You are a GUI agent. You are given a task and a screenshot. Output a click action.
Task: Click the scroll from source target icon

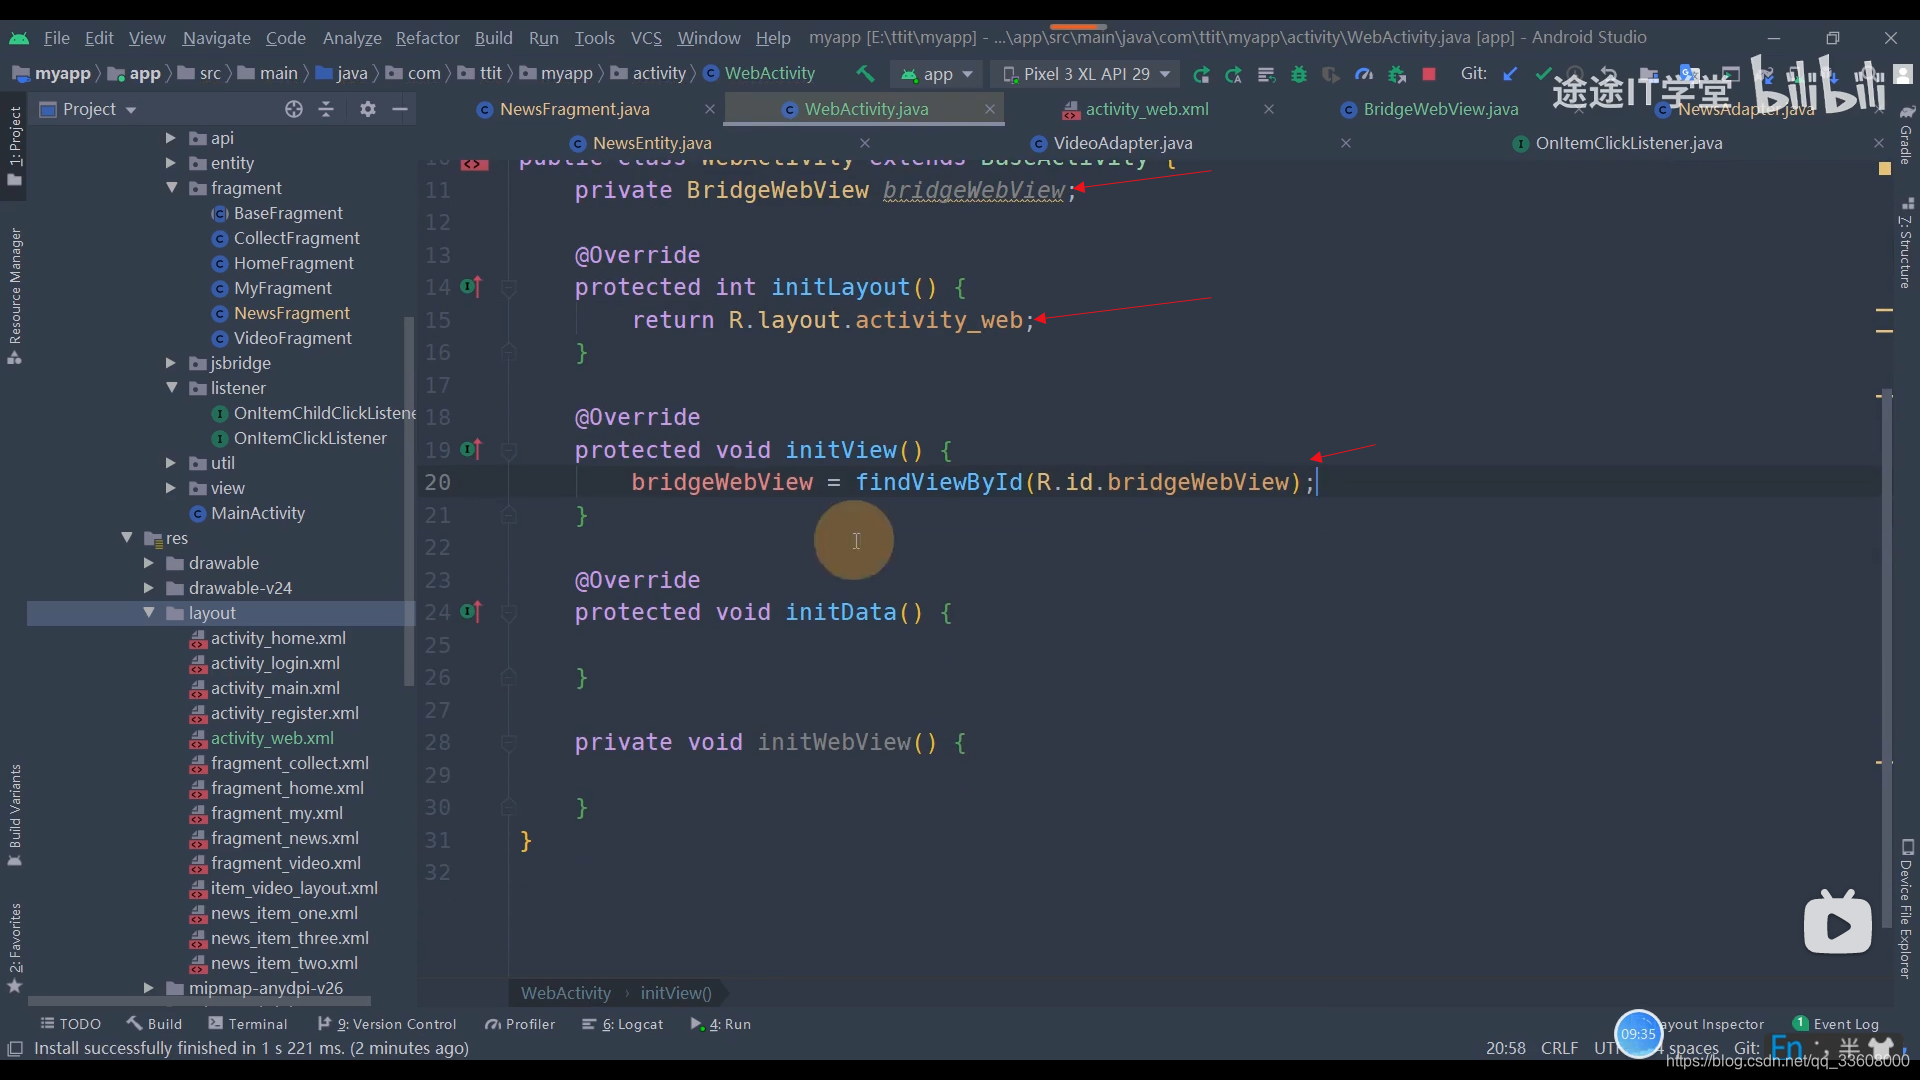point(293,109)
